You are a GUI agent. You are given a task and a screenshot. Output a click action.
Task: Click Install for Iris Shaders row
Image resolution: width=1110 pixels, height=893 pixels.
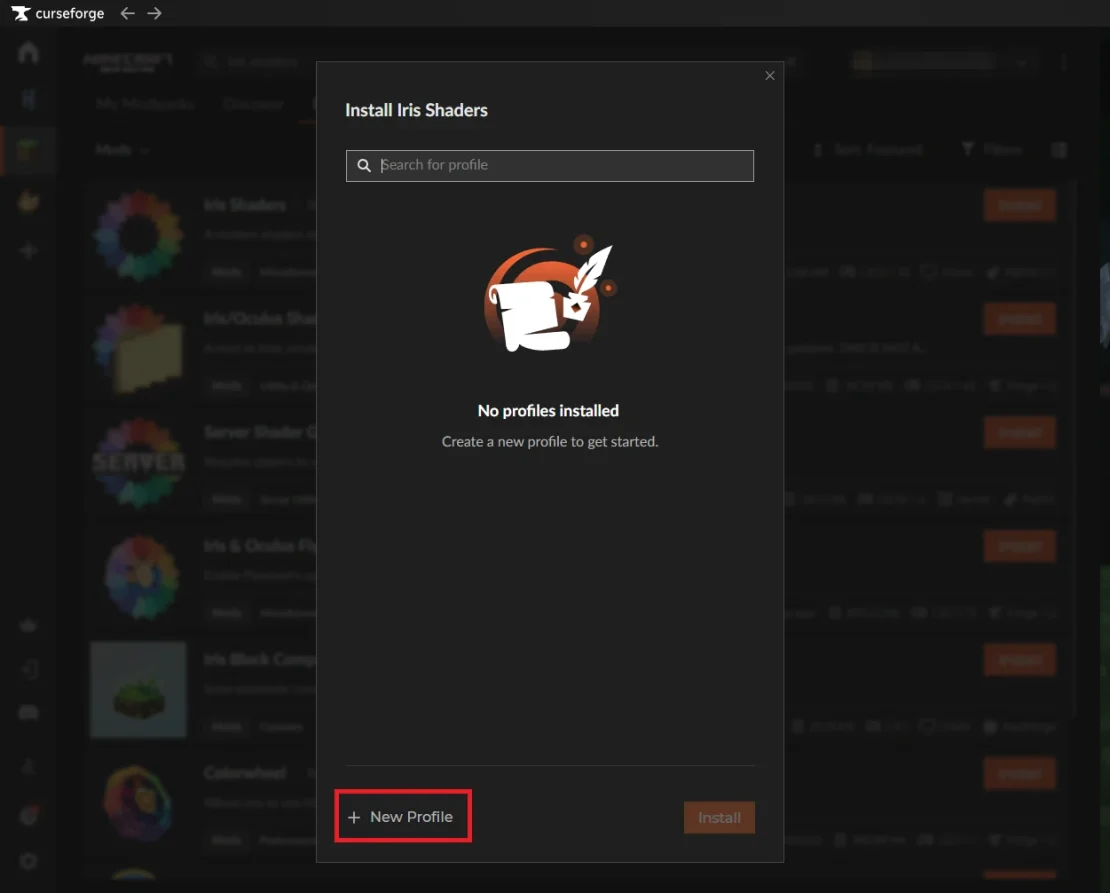coord(1019,205)
